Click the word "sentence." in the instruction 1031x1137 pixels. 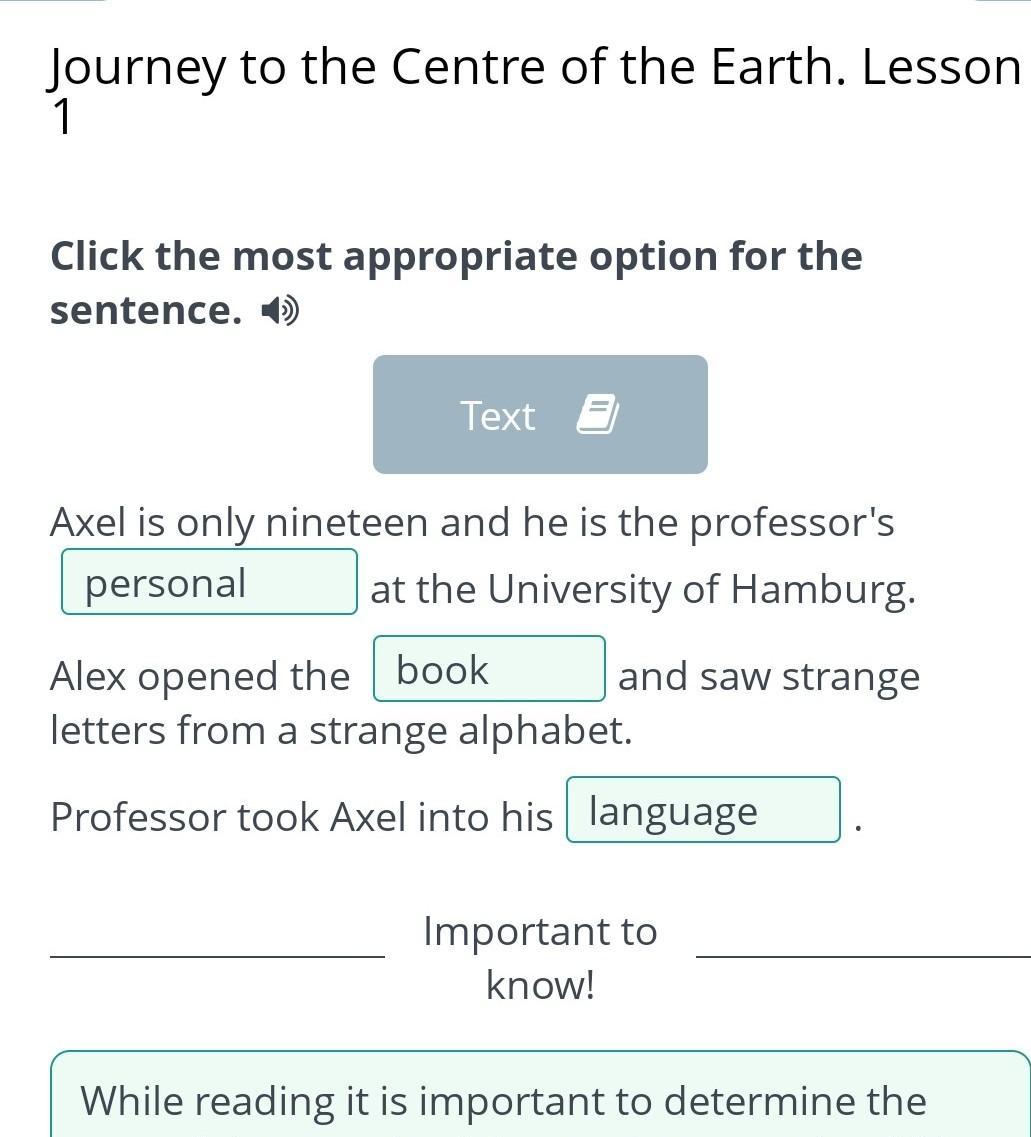click(146, 311)
